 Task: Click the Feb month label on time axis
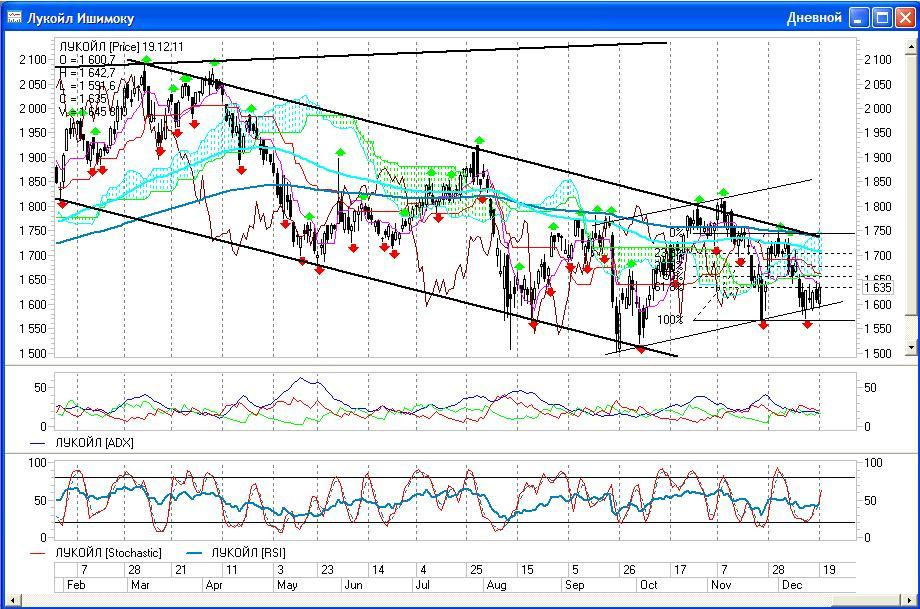click(x=76, y=585)
